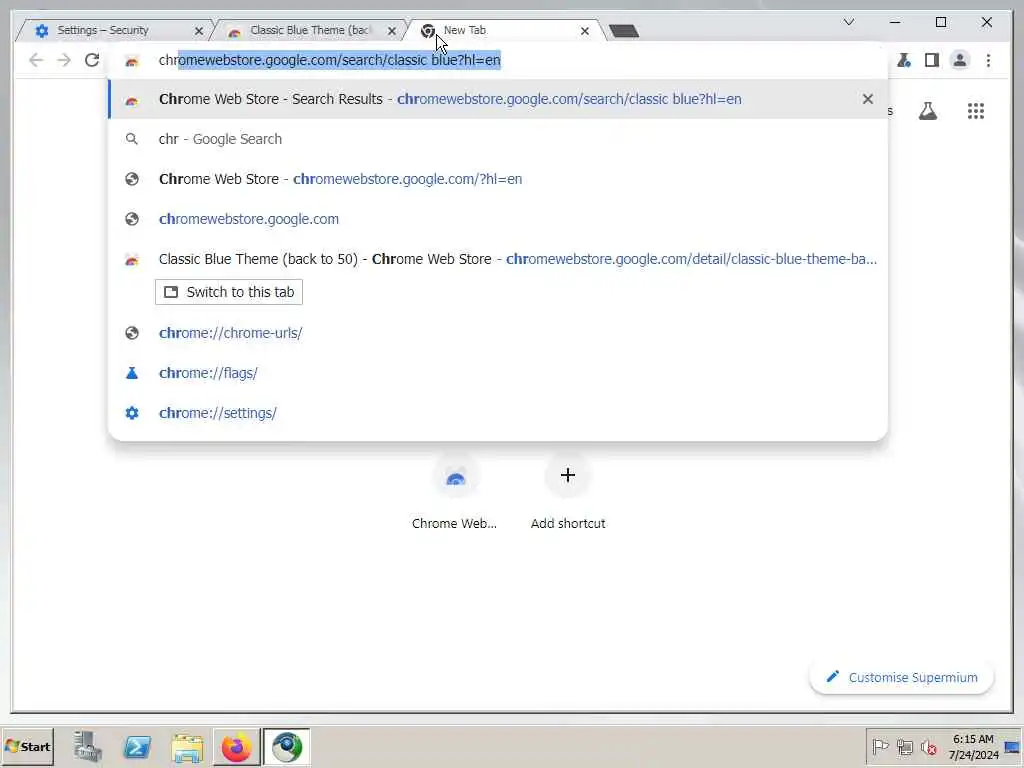Expand the tab search chevron

coord(849,22)
